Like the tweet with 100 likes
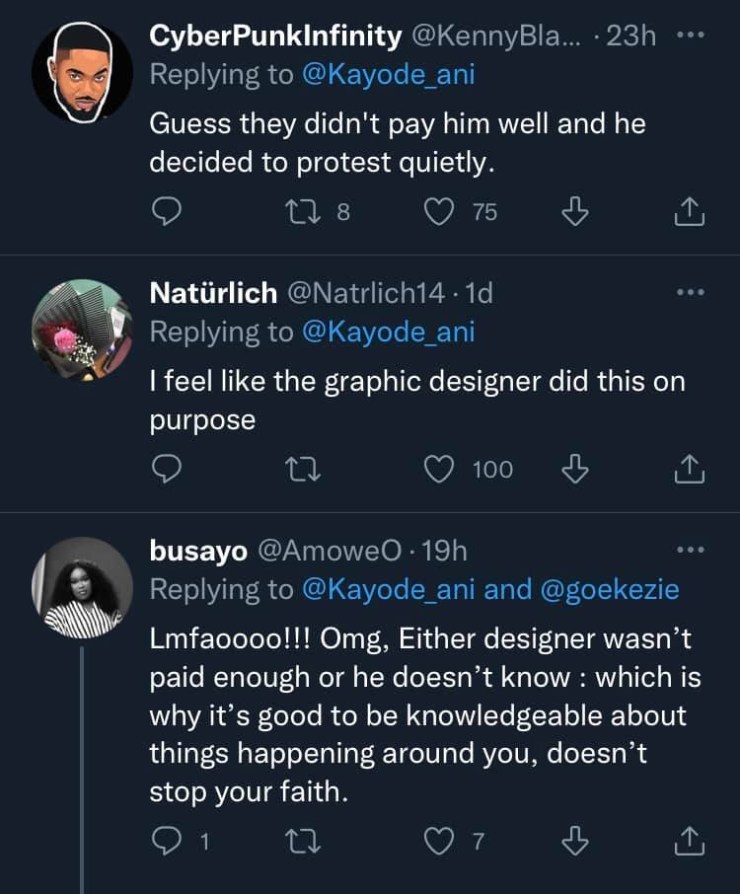This screenshot has height=894, width=740. (x=441, y=468)
